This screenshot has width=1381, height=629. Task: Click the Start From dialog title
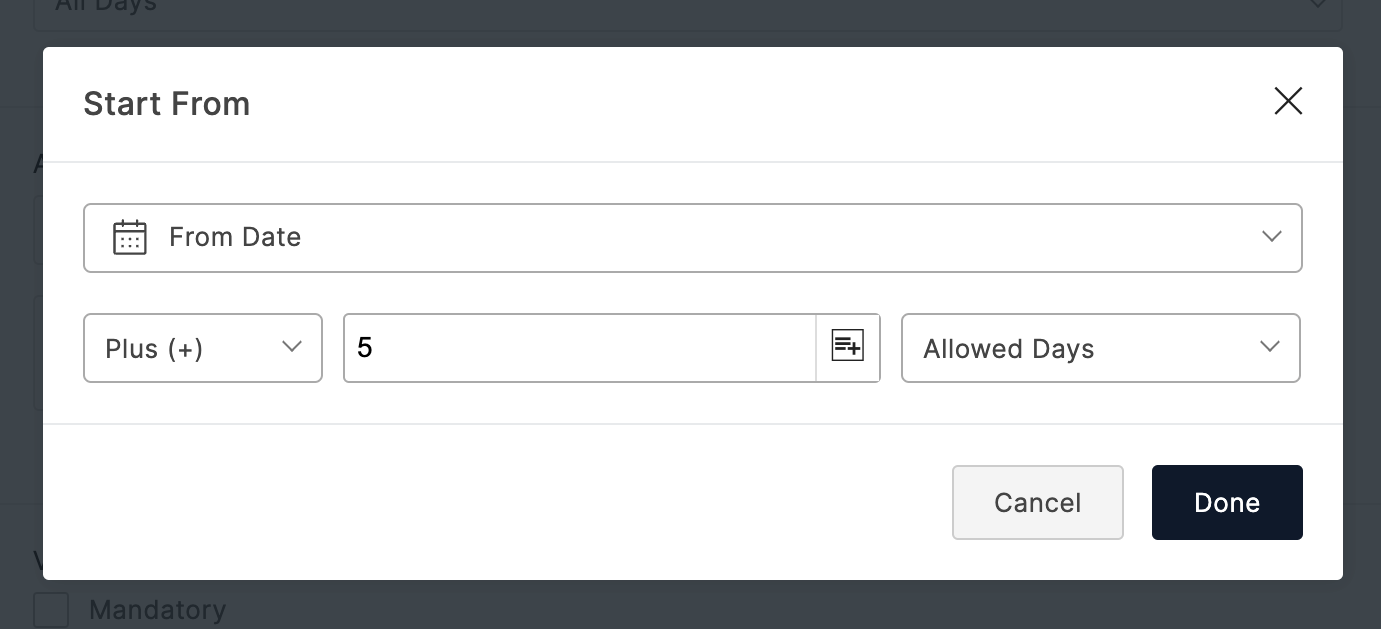click(x=167, y=104)
